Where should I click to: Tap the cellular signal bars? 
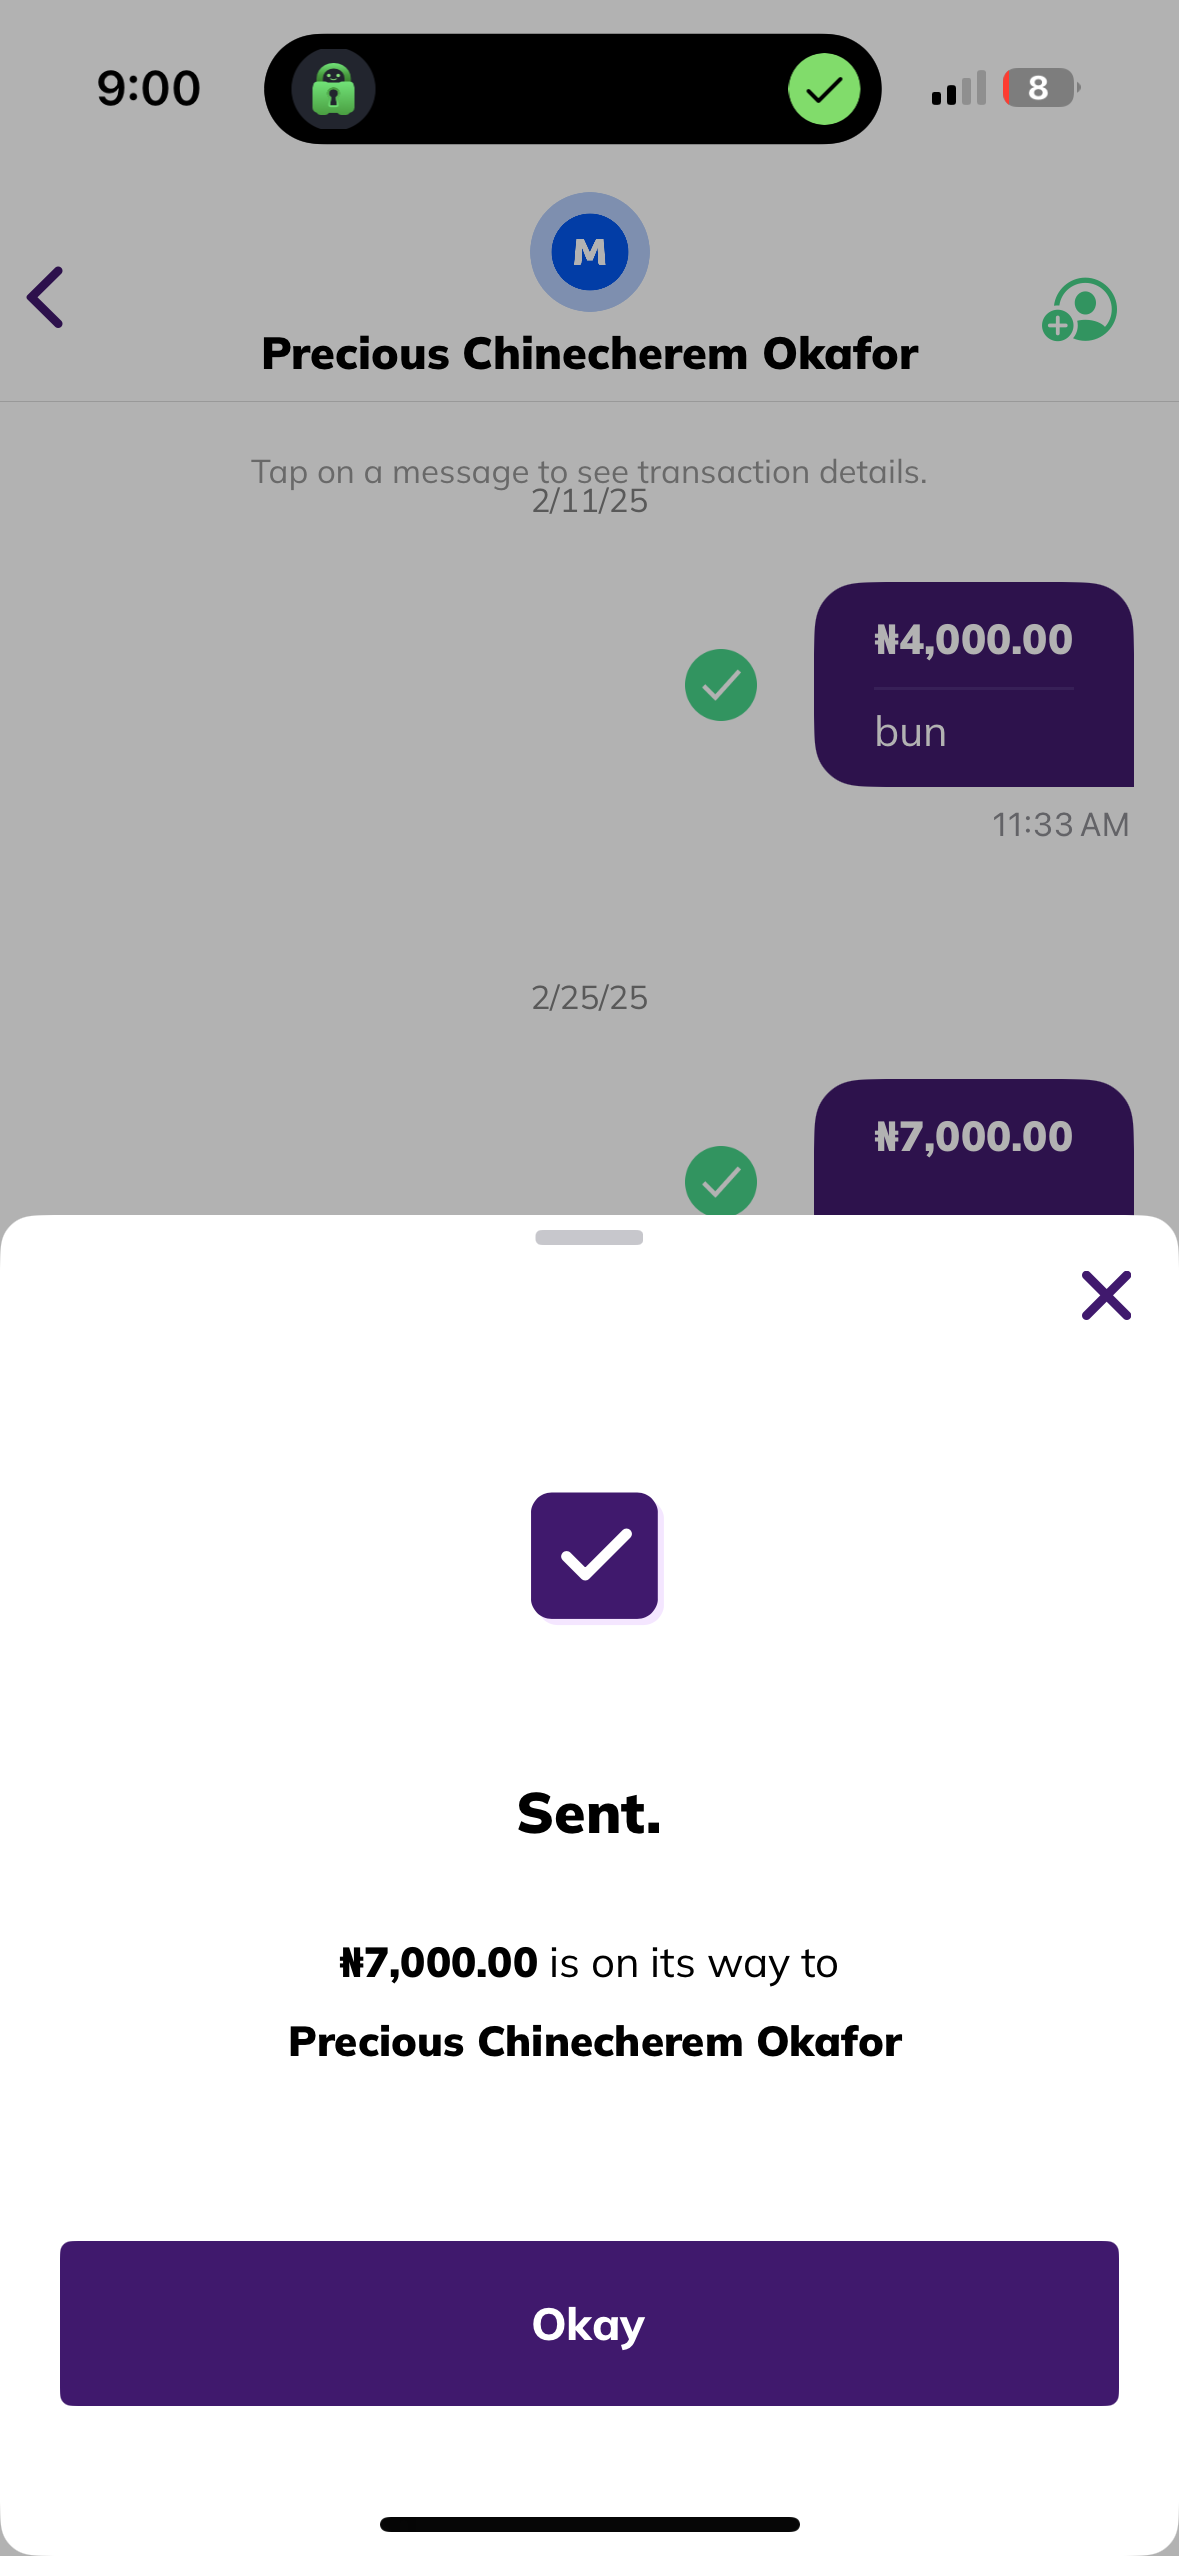958,88
